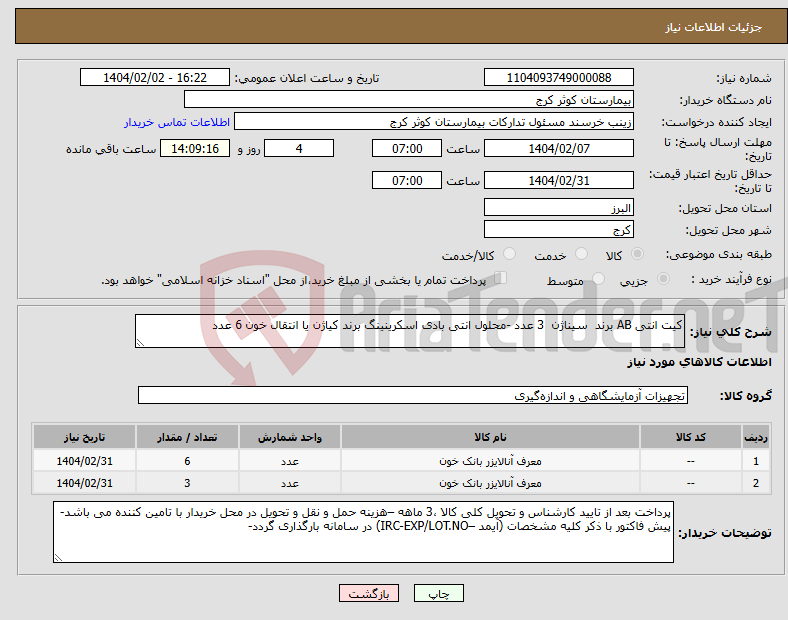
Task: Click the کد کالا column header
Action: click(x=691, y=437)
